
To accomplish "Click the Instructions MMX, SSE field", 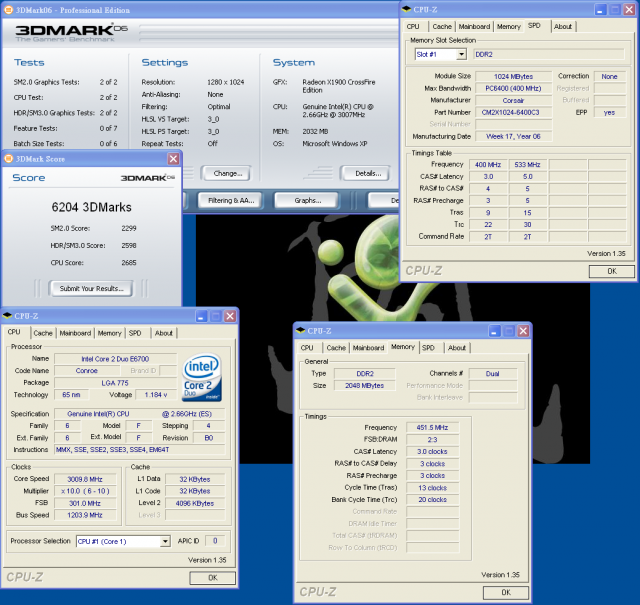I will coord(140,449).
